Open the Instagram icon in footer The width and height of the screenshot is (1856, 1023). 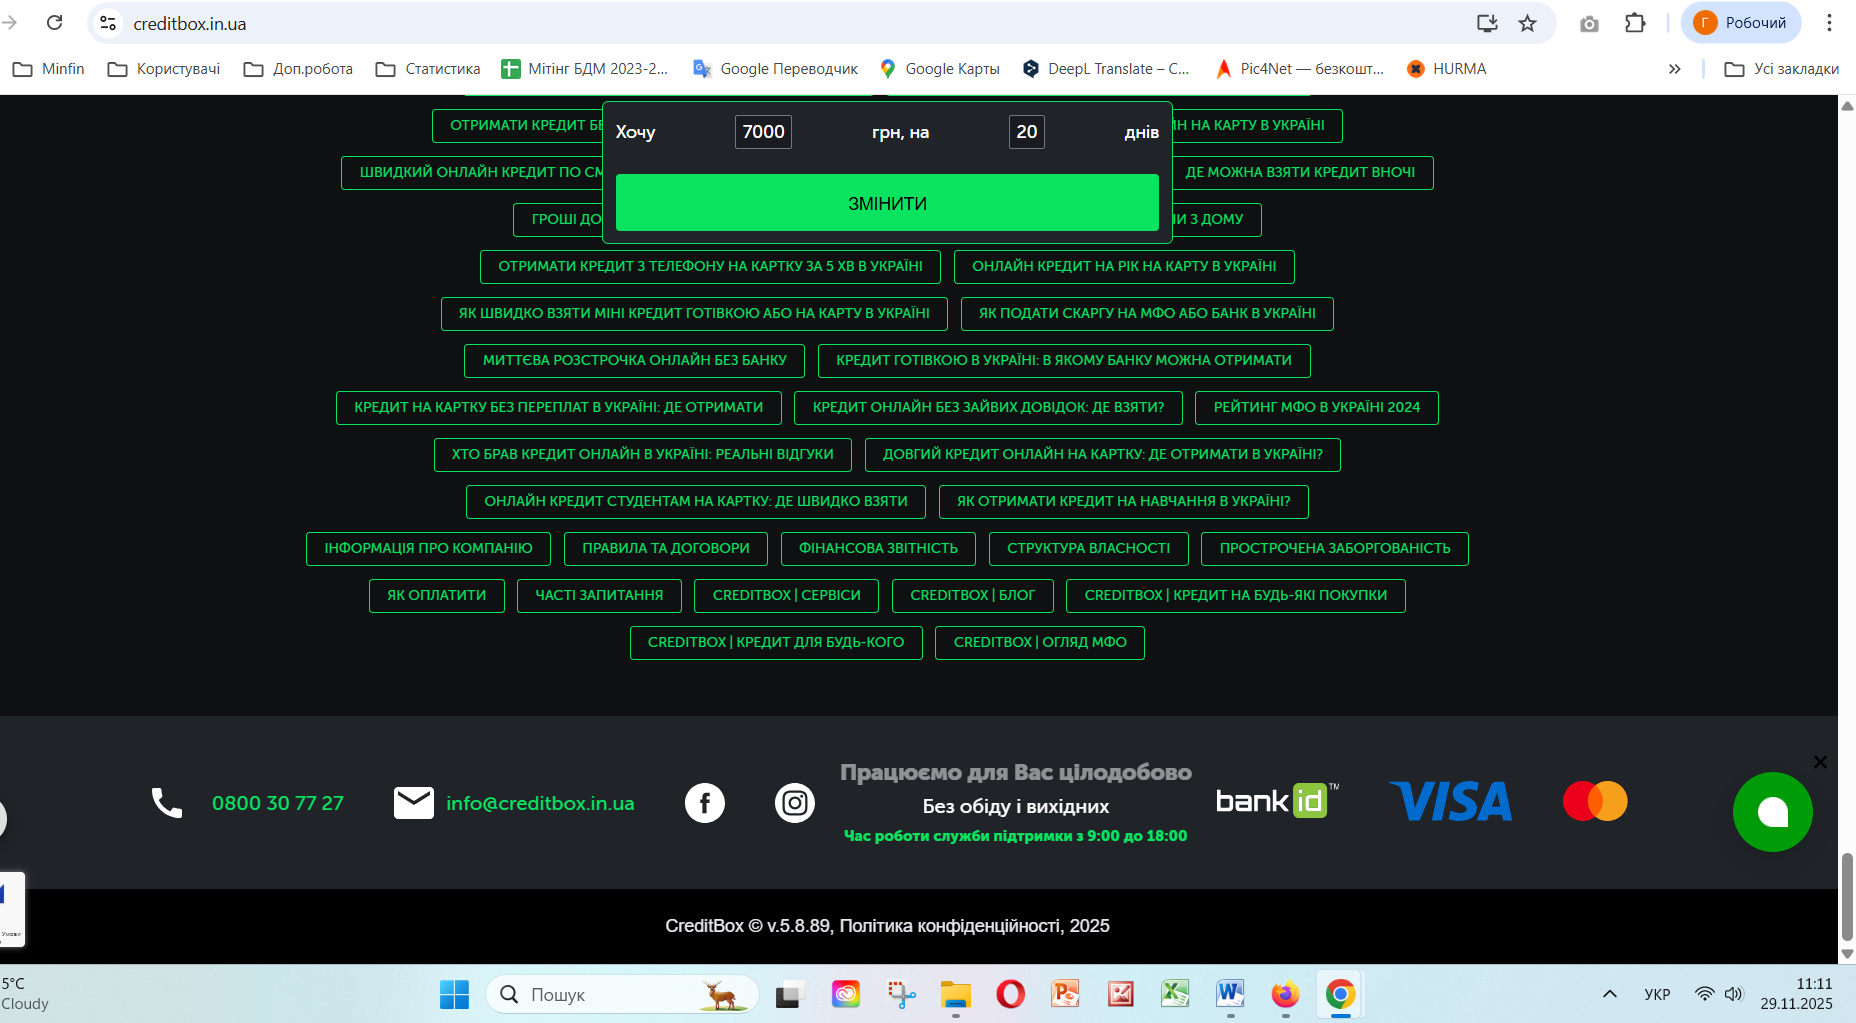coord(795,803)
